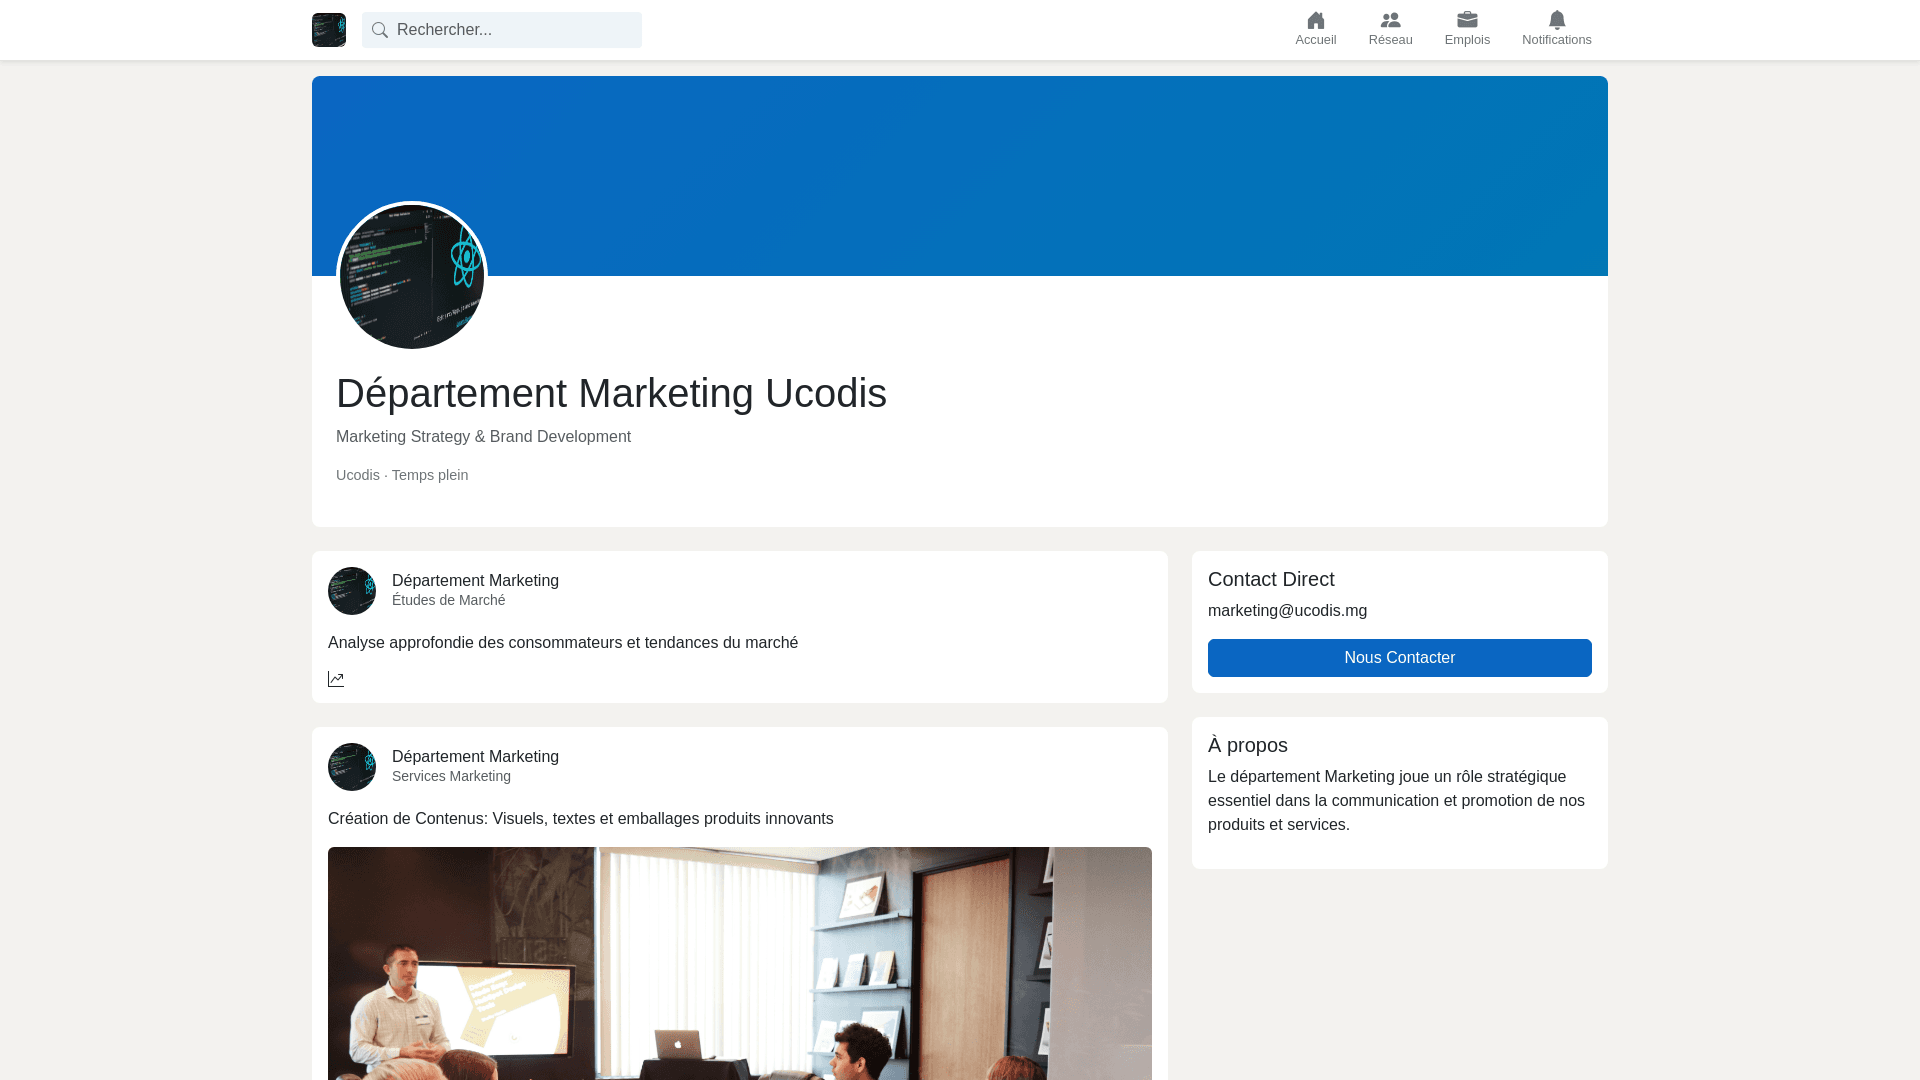Viewport: 1920px width, 1080px height.
Task: Open the large circular profile picture
Action: (412, 277)
